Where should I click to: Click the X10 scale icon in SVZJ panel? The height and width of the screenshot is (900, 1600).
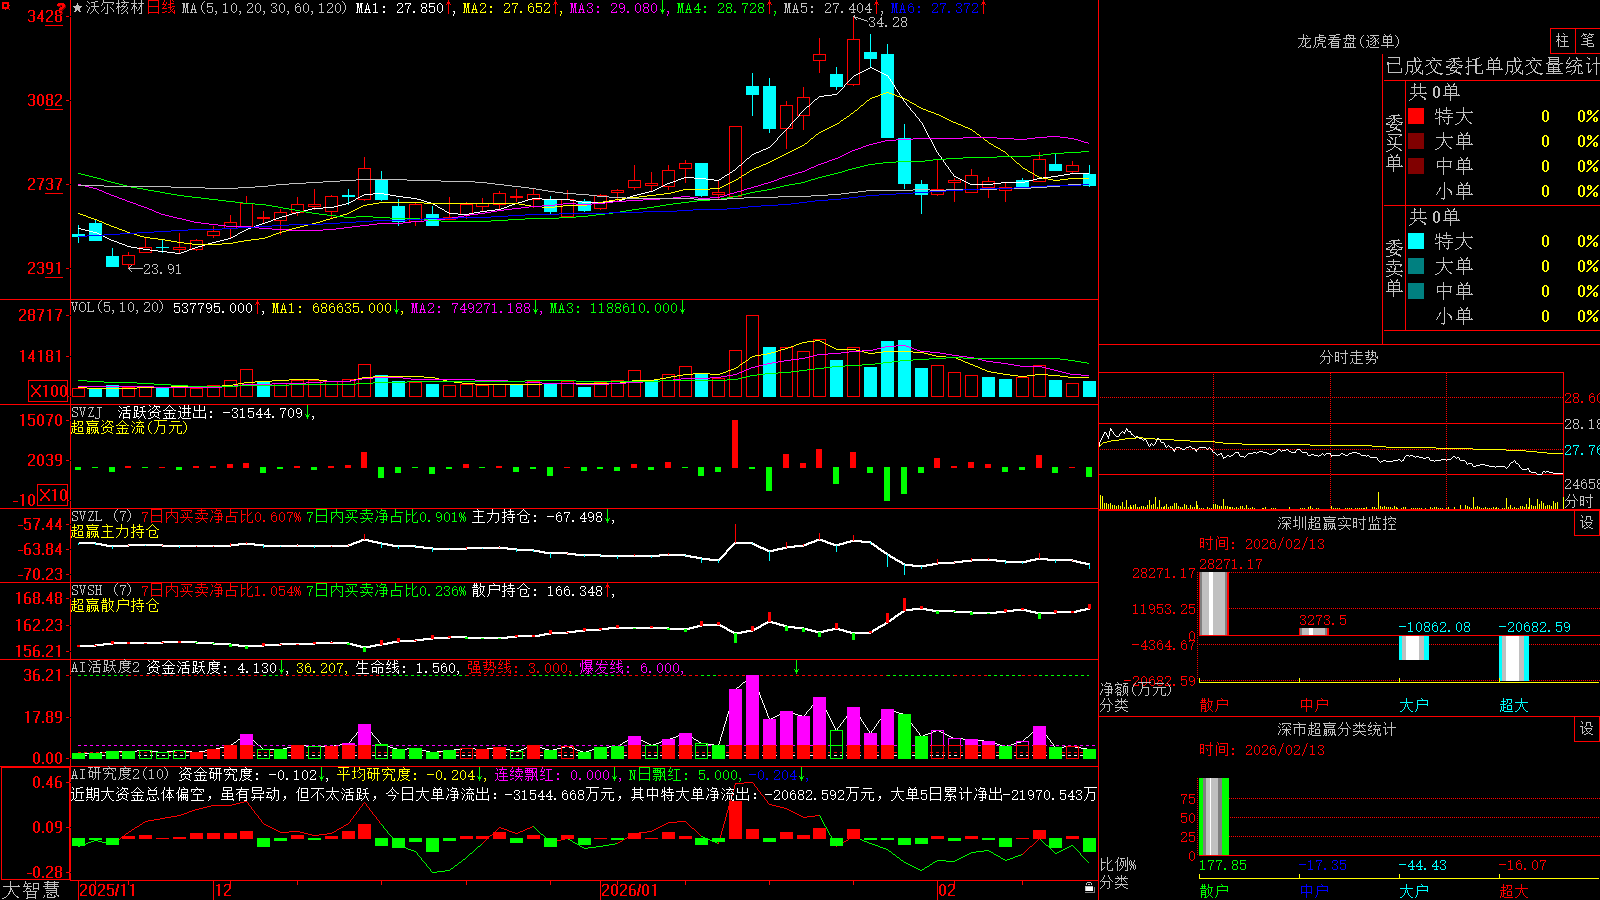point(54,495)
